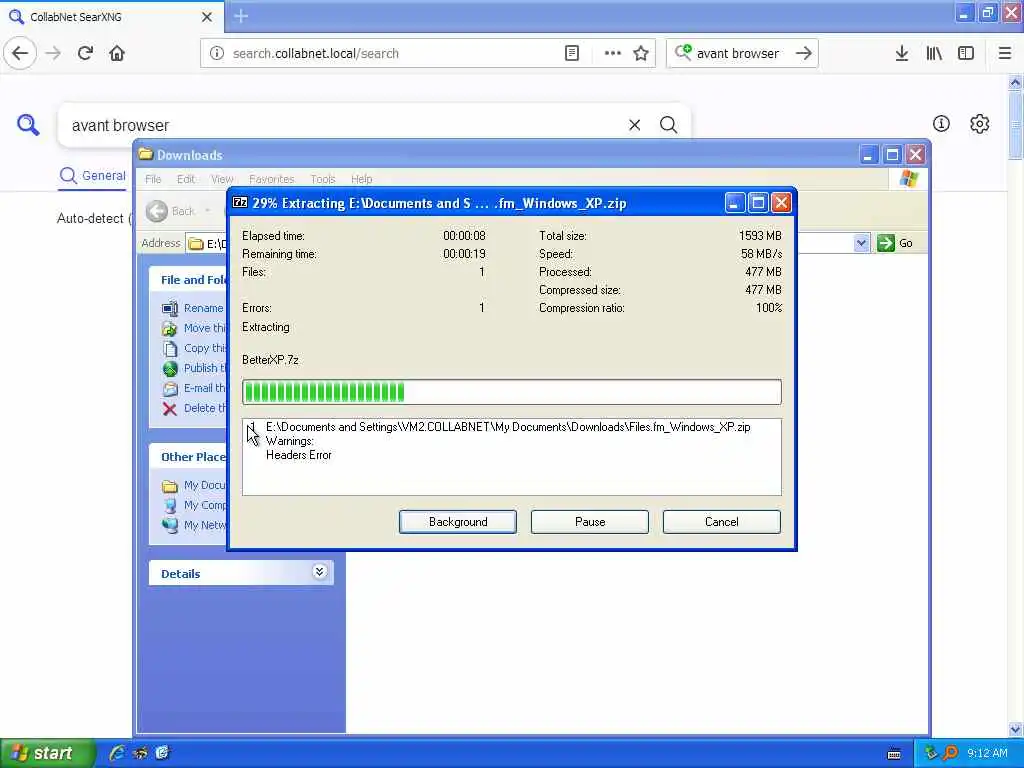Image resolution: width=1024 pixels, height=768 pixels.
Task: Submit the avant browser search-bar arrow
Action: tap(803, 54)
